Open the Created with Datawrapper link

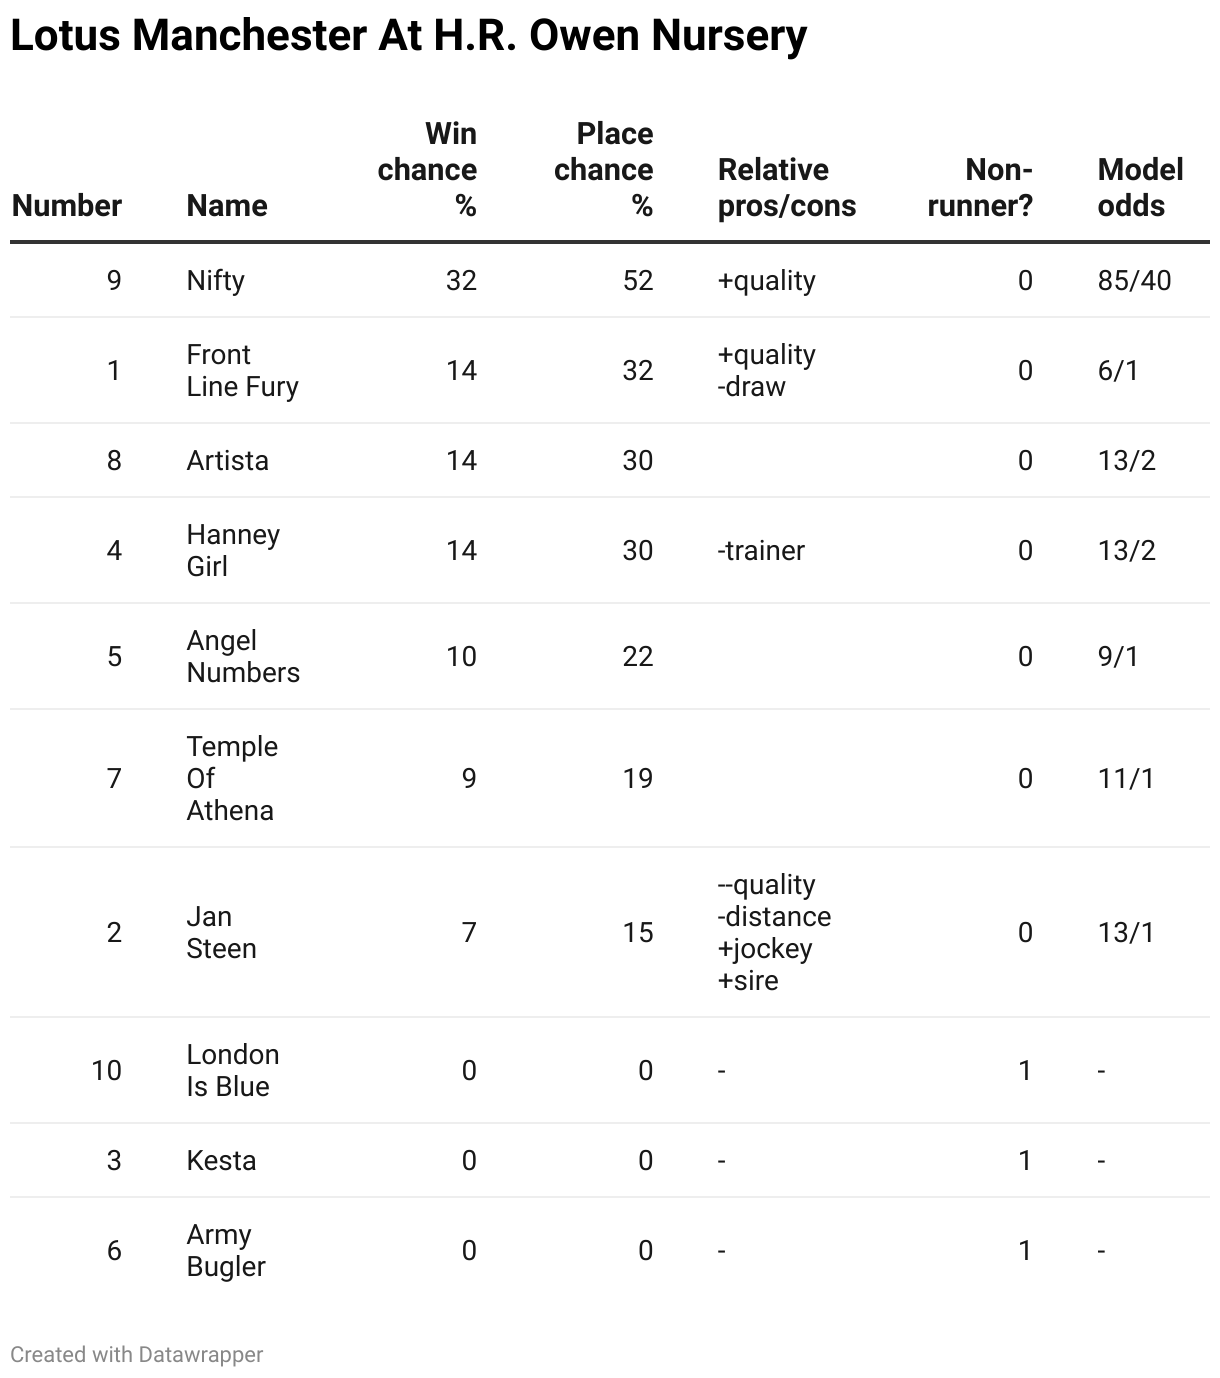click(x=137, y=1354)
